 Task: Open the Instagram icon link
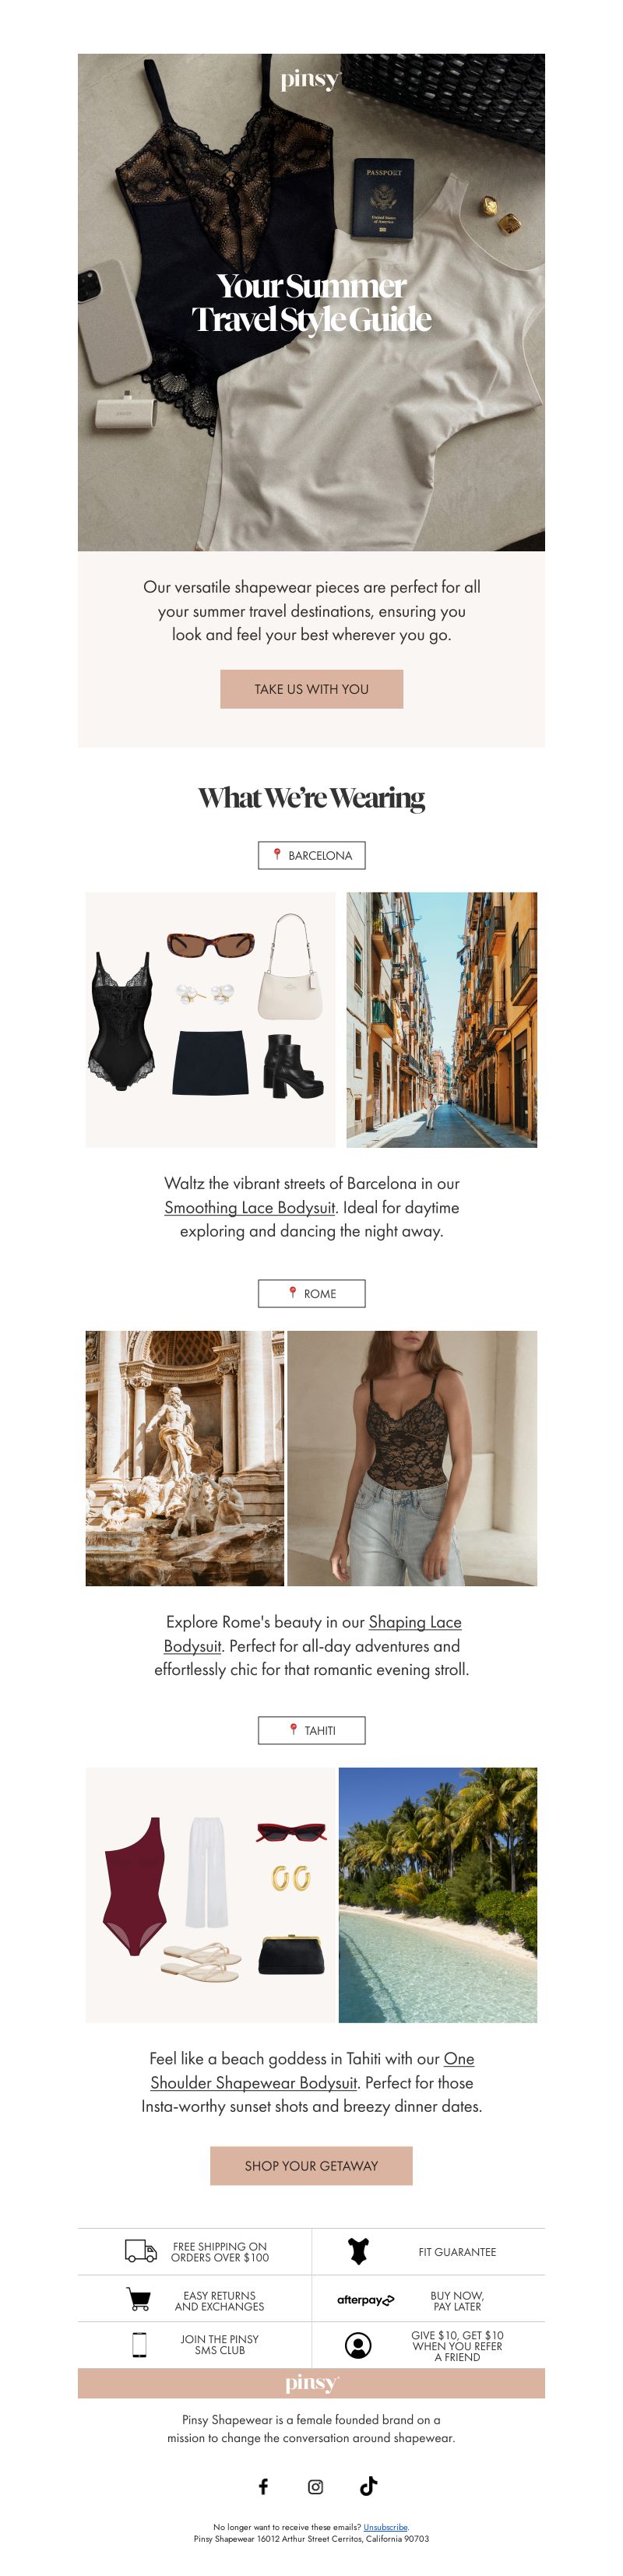pyautogui.click(x=315, y=2486)
